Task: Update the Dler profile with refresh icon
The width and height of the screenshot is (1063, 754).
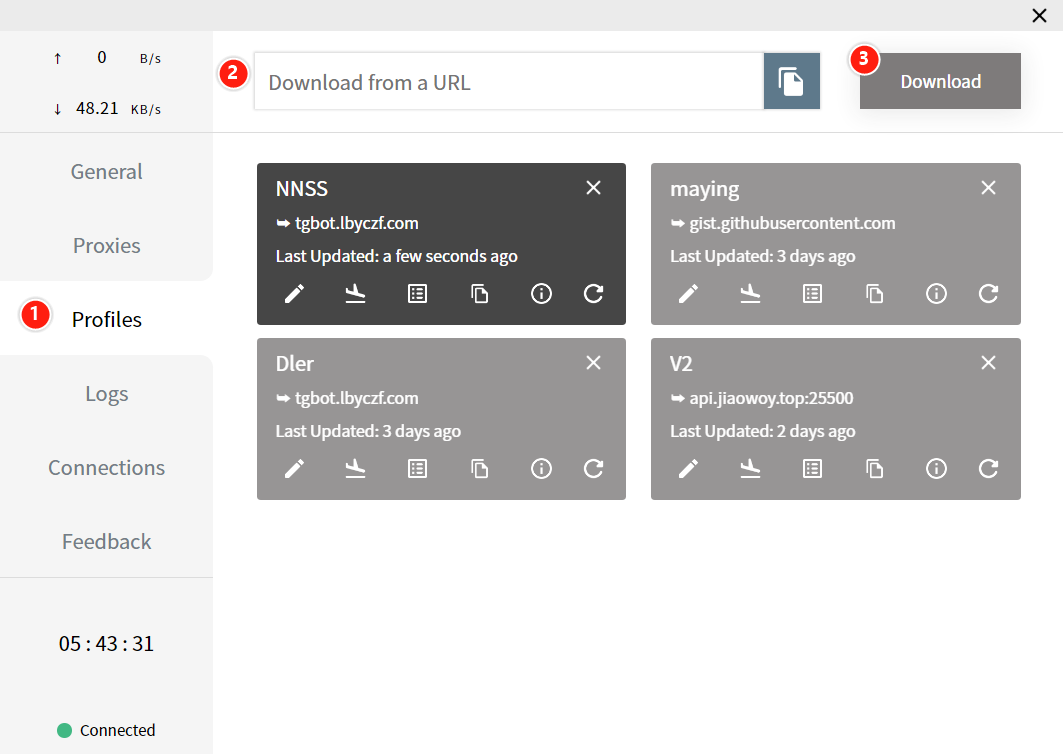Action: click(x=593, y=469)
